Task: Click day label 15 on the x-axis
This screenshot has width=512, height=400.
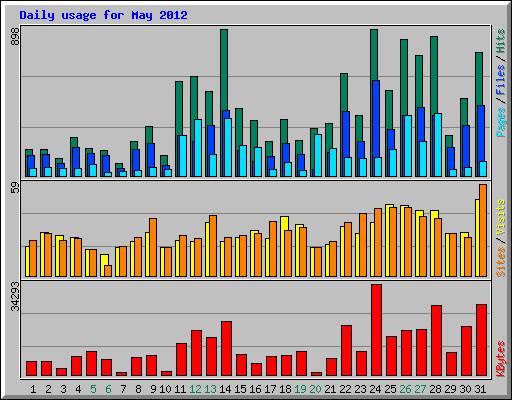Action: click(240, 389)
